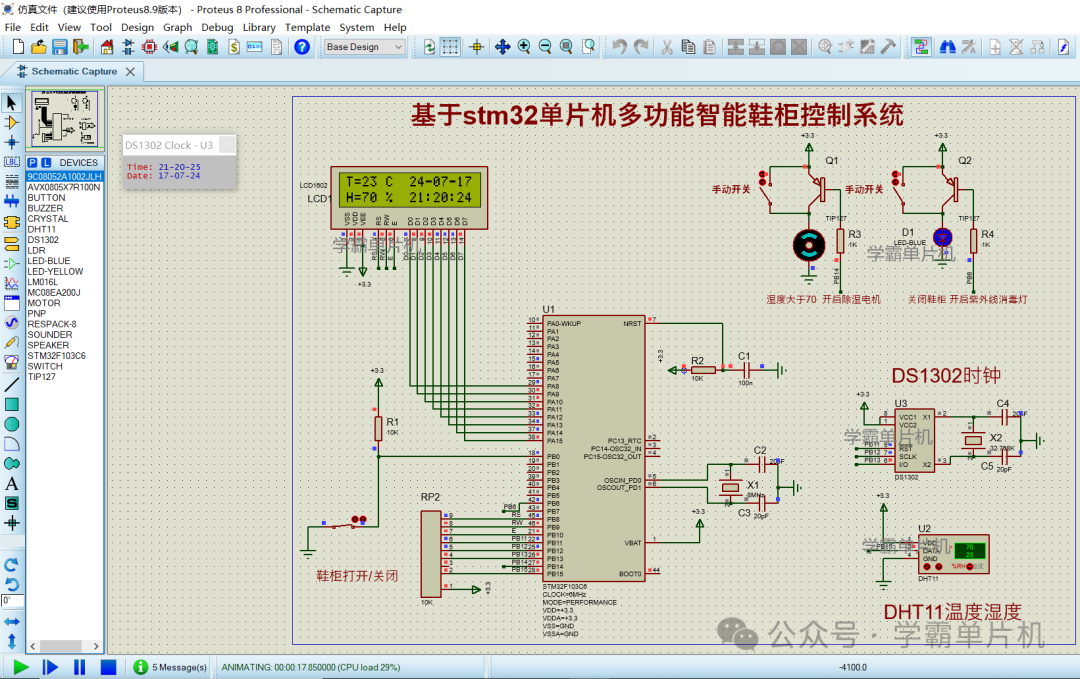Close the Schematic Capture tab
The height and width of the screenshot is (679, 1080).
[130, 72]
